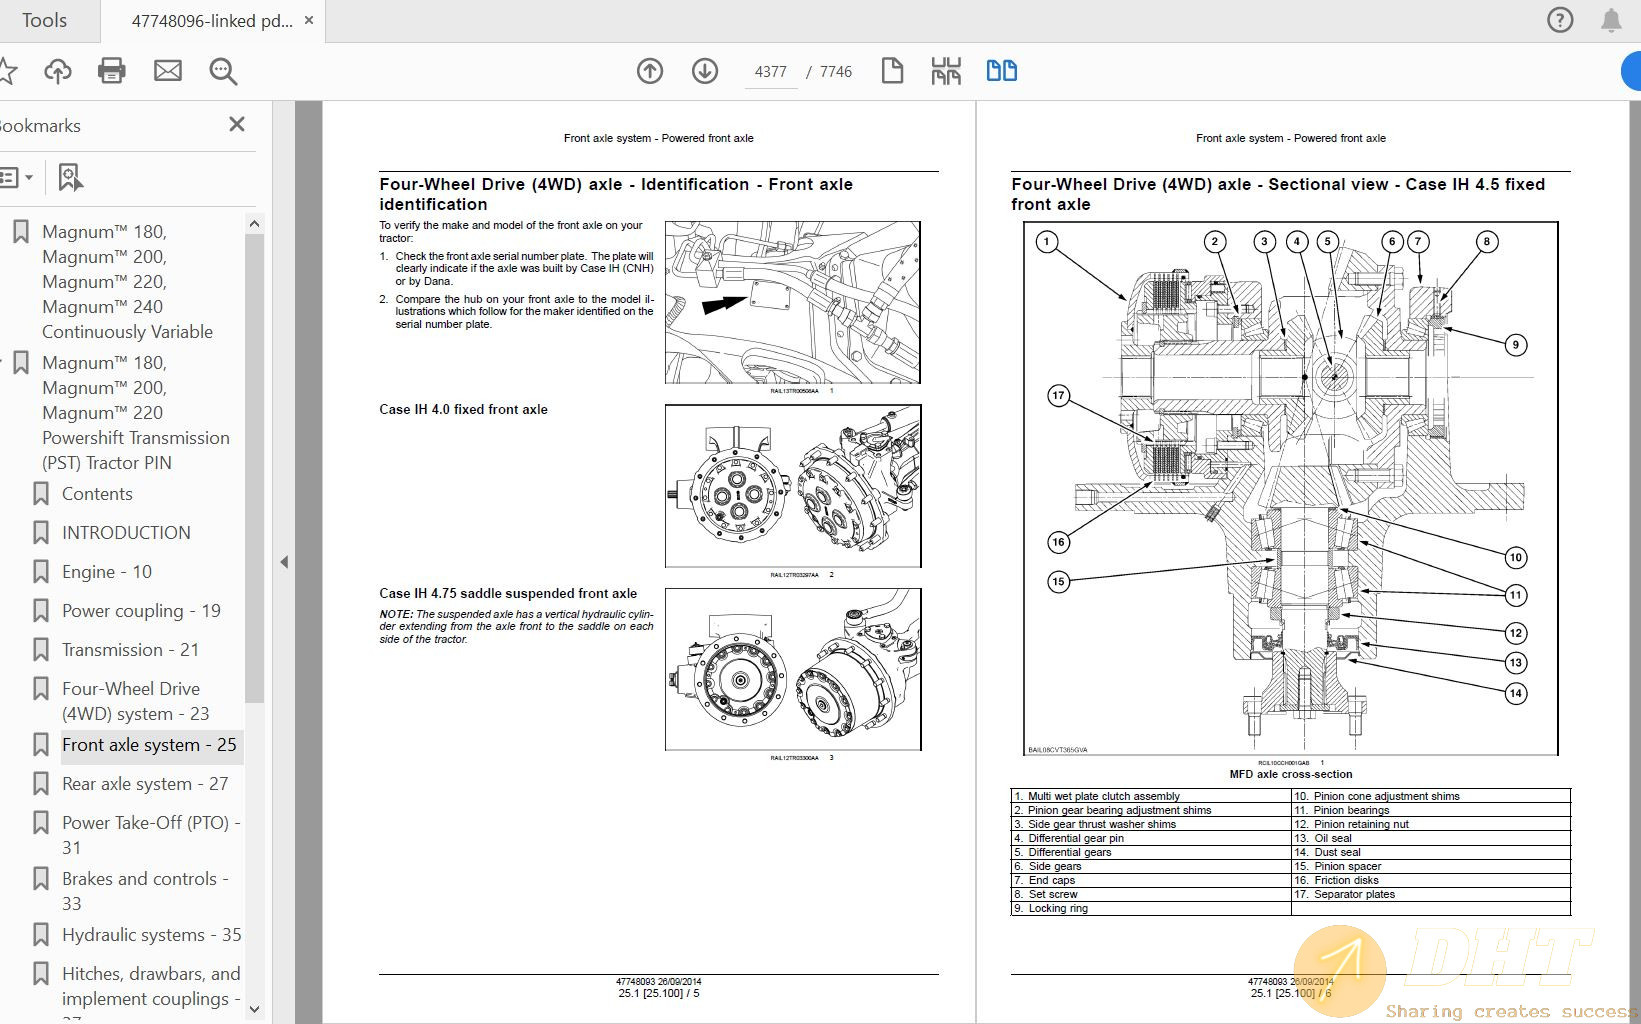This screenshot has height=1024, width=1641.
Task: Click bookmark icon beside Power coupling - 19
Action: pyautogui.click(x=41, y=611)
